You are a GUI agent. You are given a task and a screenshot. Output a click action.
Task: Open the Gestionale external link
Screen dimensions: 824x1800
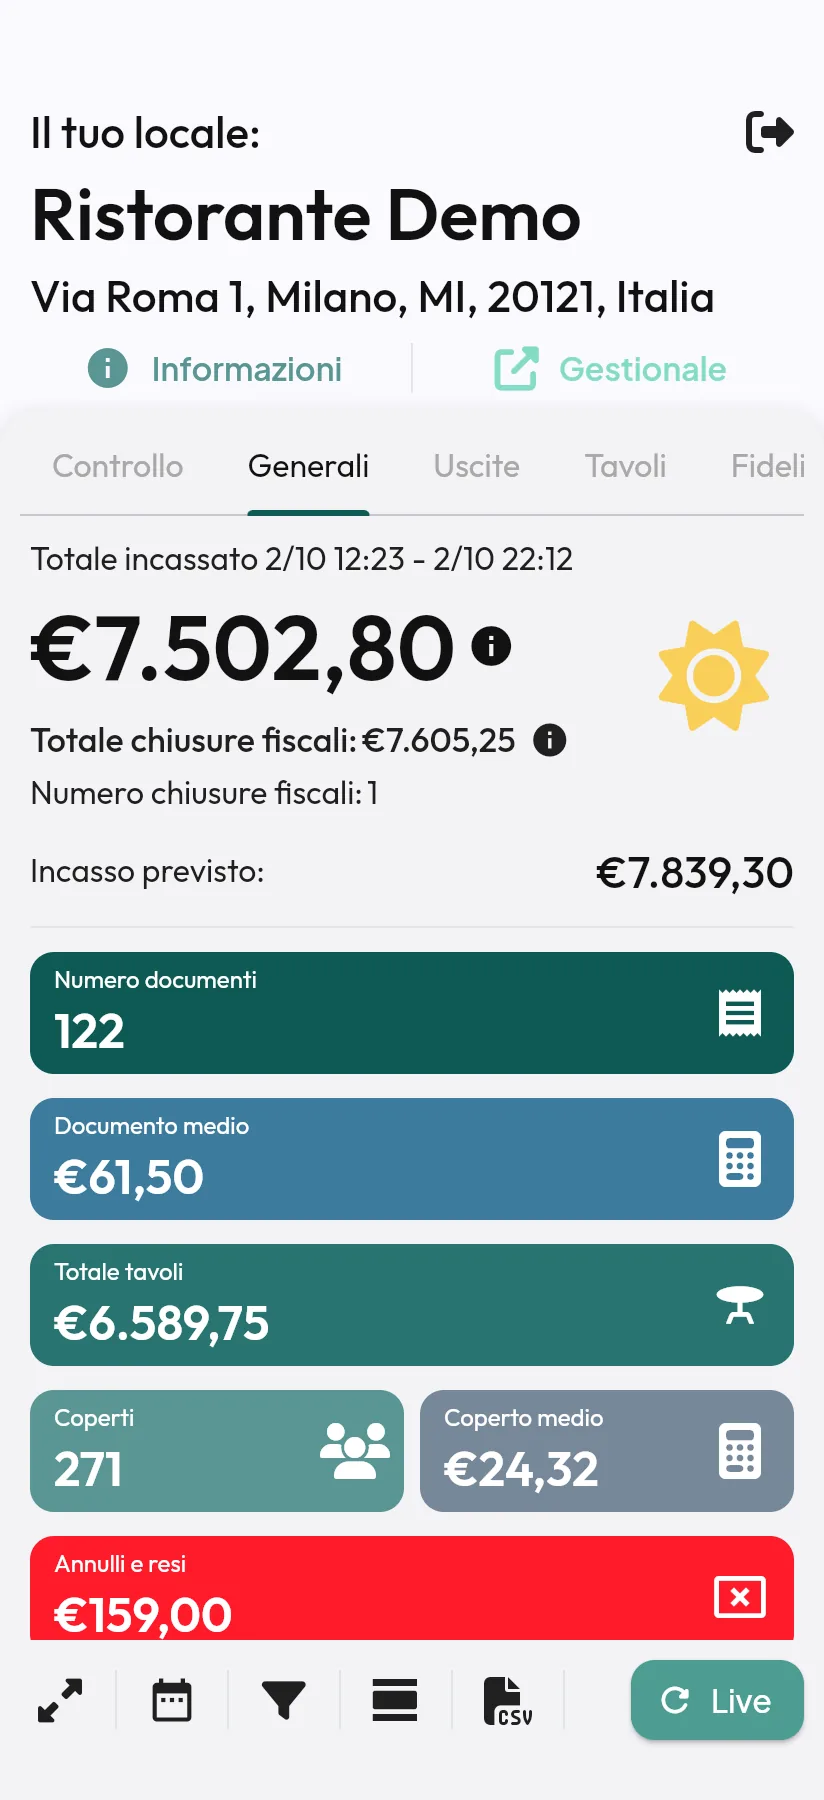point(610,369)
